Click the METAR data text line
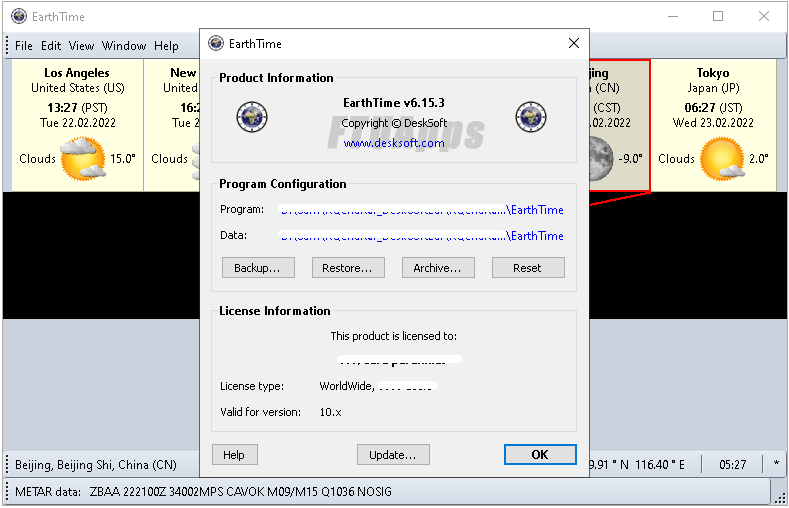Image resolution: width=789 pixels, height=508 pixels. coord(203,491)
